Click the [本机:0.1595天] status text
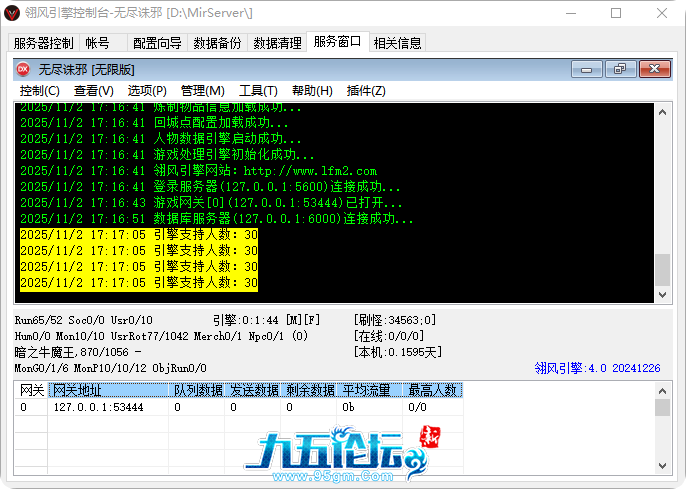The height and width of the screenshot is (489, 686). click(x=398, y=352)
